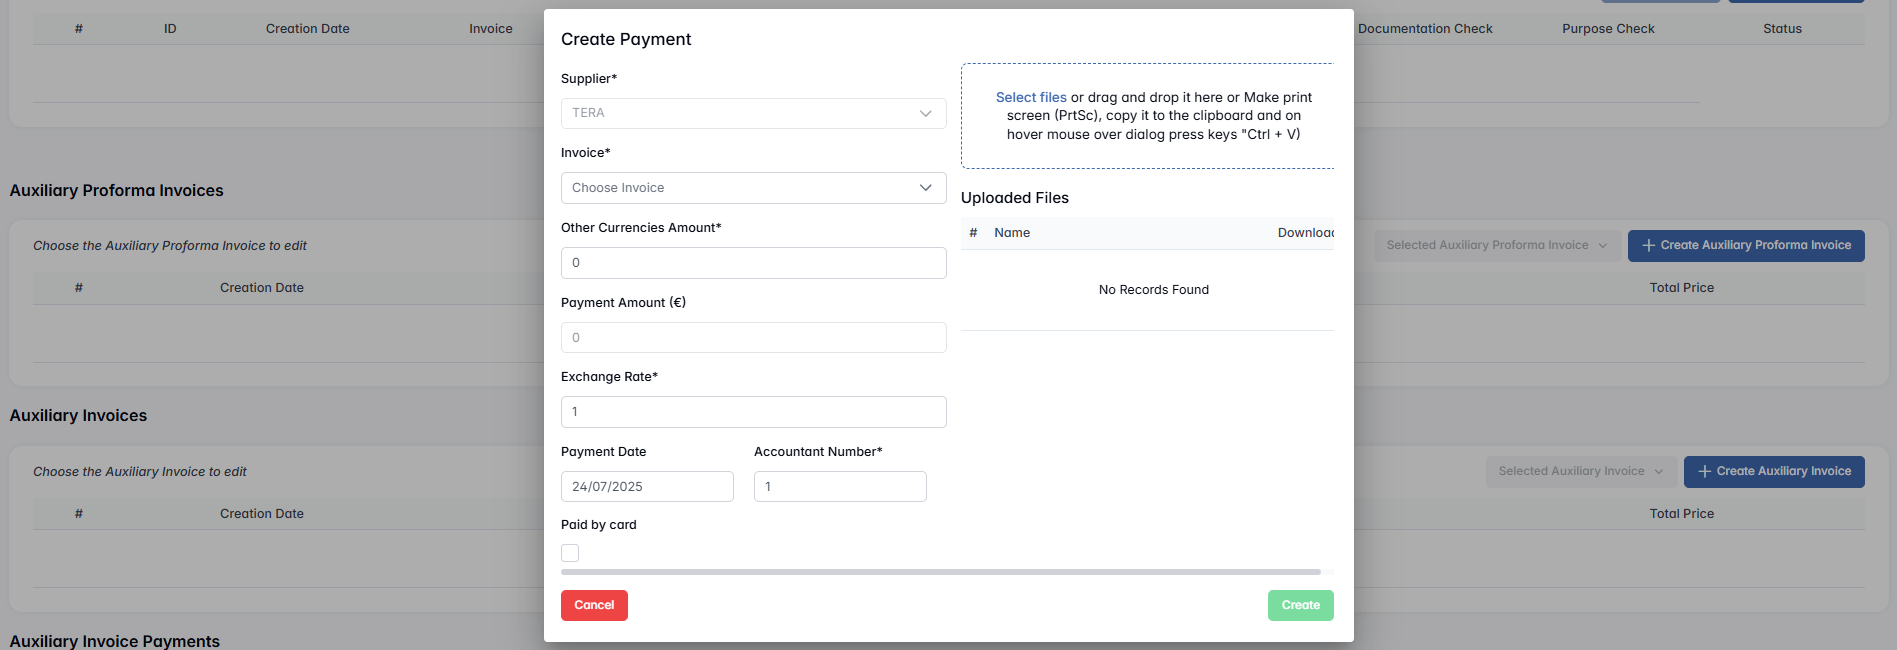Click the Exchange Rate input field
This screenshot has width=1897, height=650.
point(753,412)
